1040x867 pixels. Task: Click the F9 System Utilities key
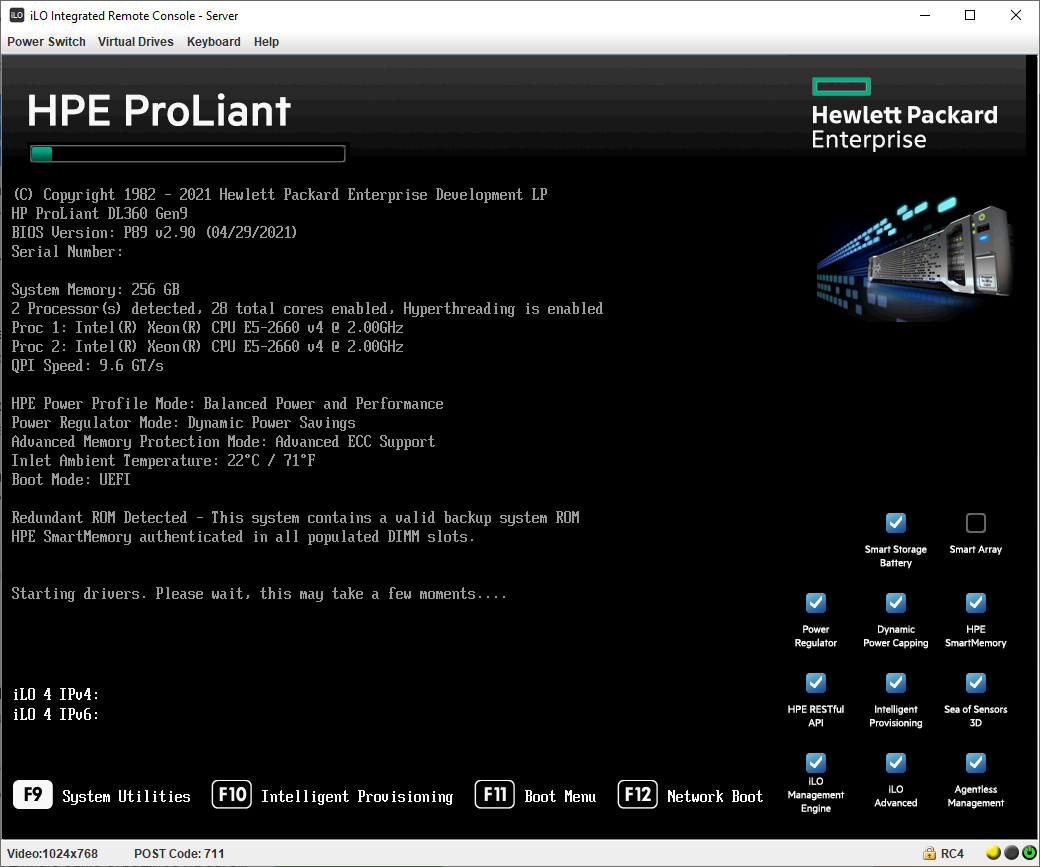[32, 794]
